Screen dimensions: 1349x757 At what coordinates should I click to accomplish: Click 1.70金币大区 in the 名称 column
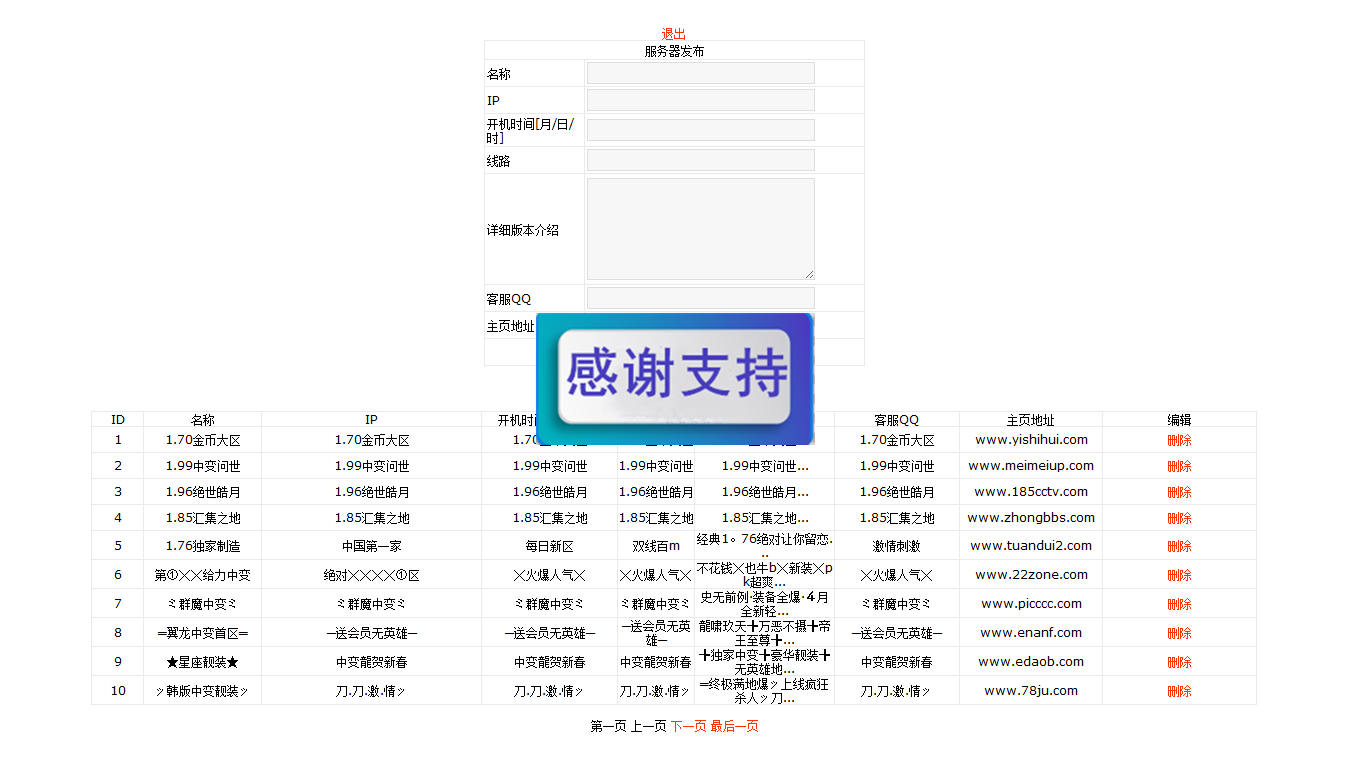(x=203, y=440)
